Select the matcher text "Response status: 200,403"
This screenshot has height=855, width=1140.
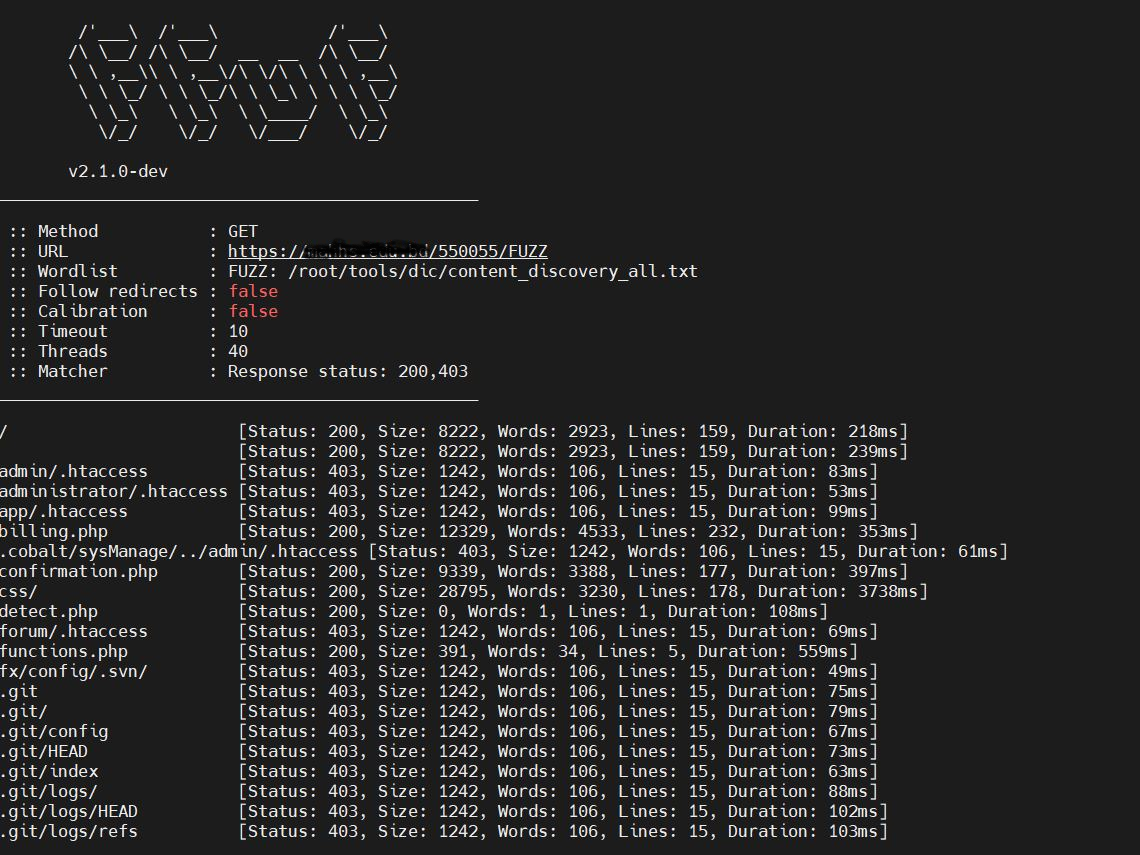point(348,372)
